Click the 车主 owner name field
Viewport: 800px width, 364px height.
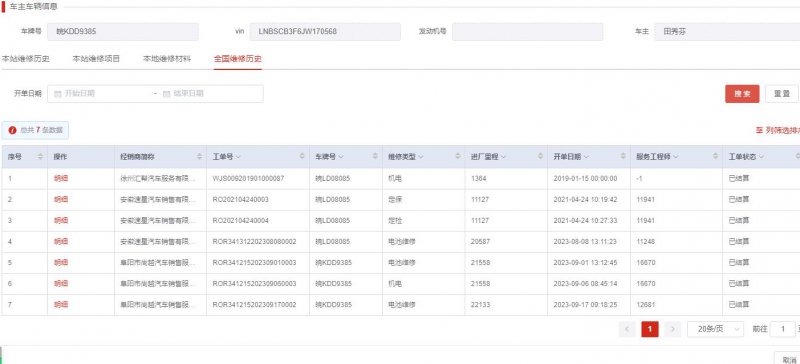point(727,32)
